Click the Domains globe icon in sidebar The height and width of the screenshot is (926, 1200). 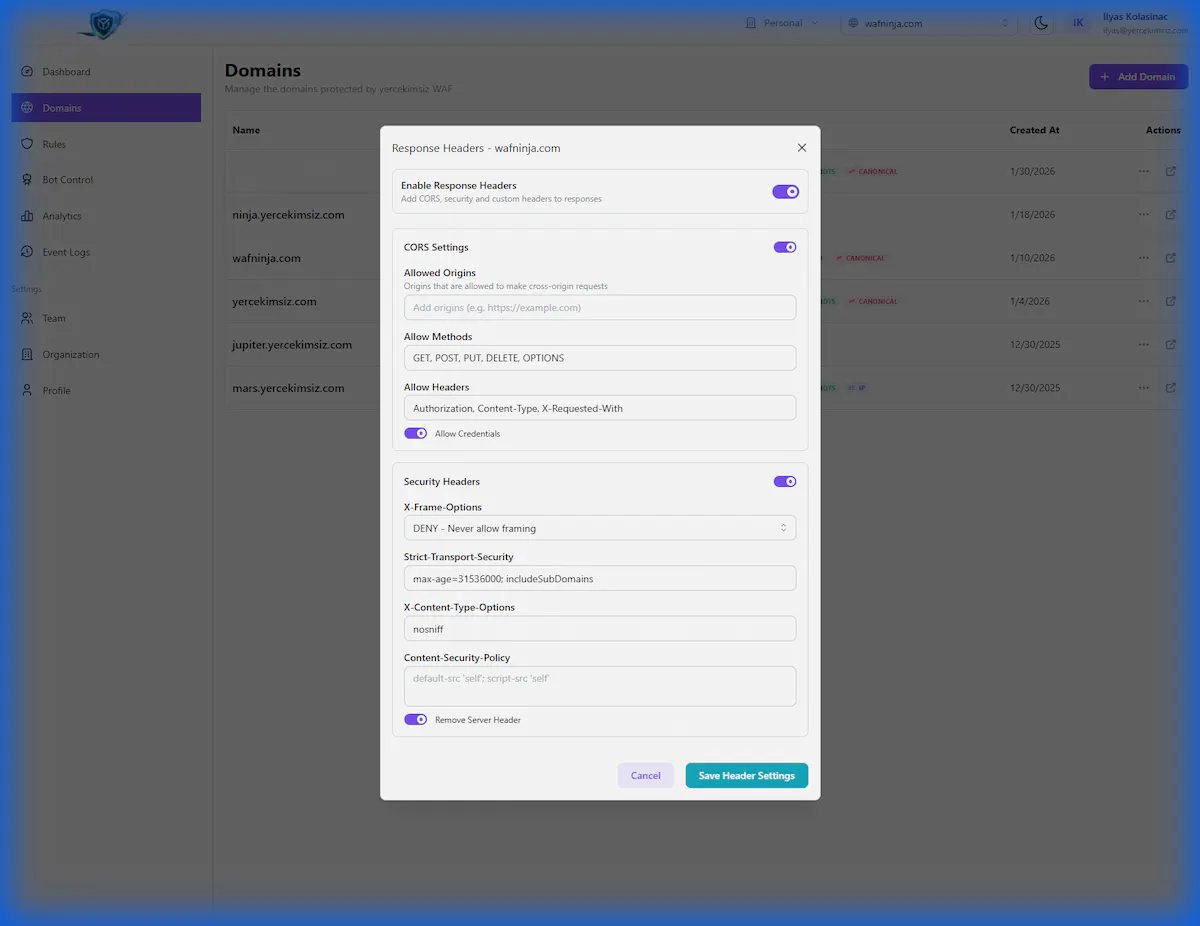[x=27, y=108]
